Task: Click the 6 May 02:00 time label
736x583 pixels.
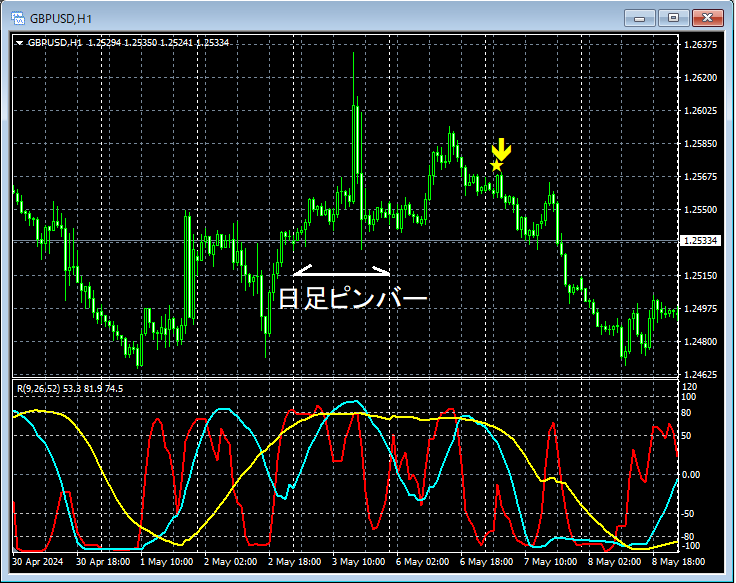Action: coord(422,562)
